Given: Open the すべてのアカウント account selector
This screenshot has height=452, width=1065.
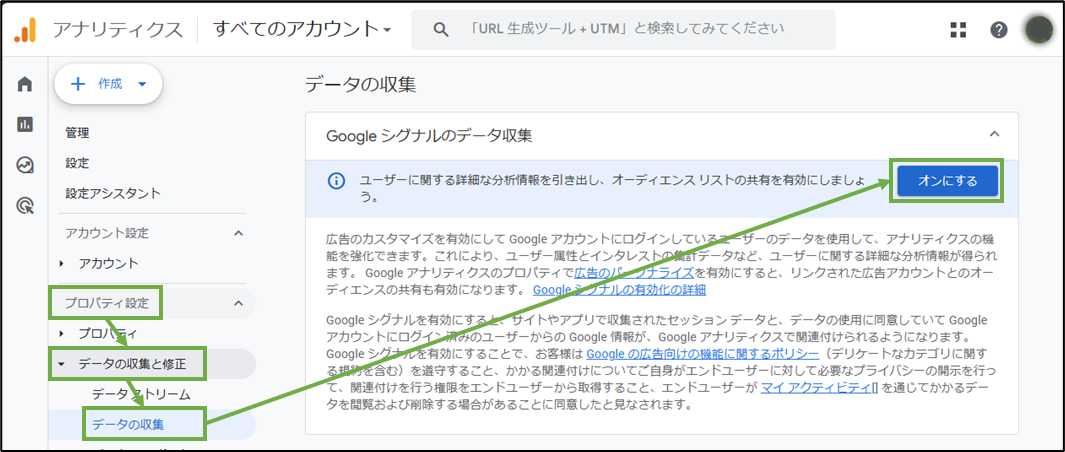Looking at the screenshot, I should [x=302, y=29].
